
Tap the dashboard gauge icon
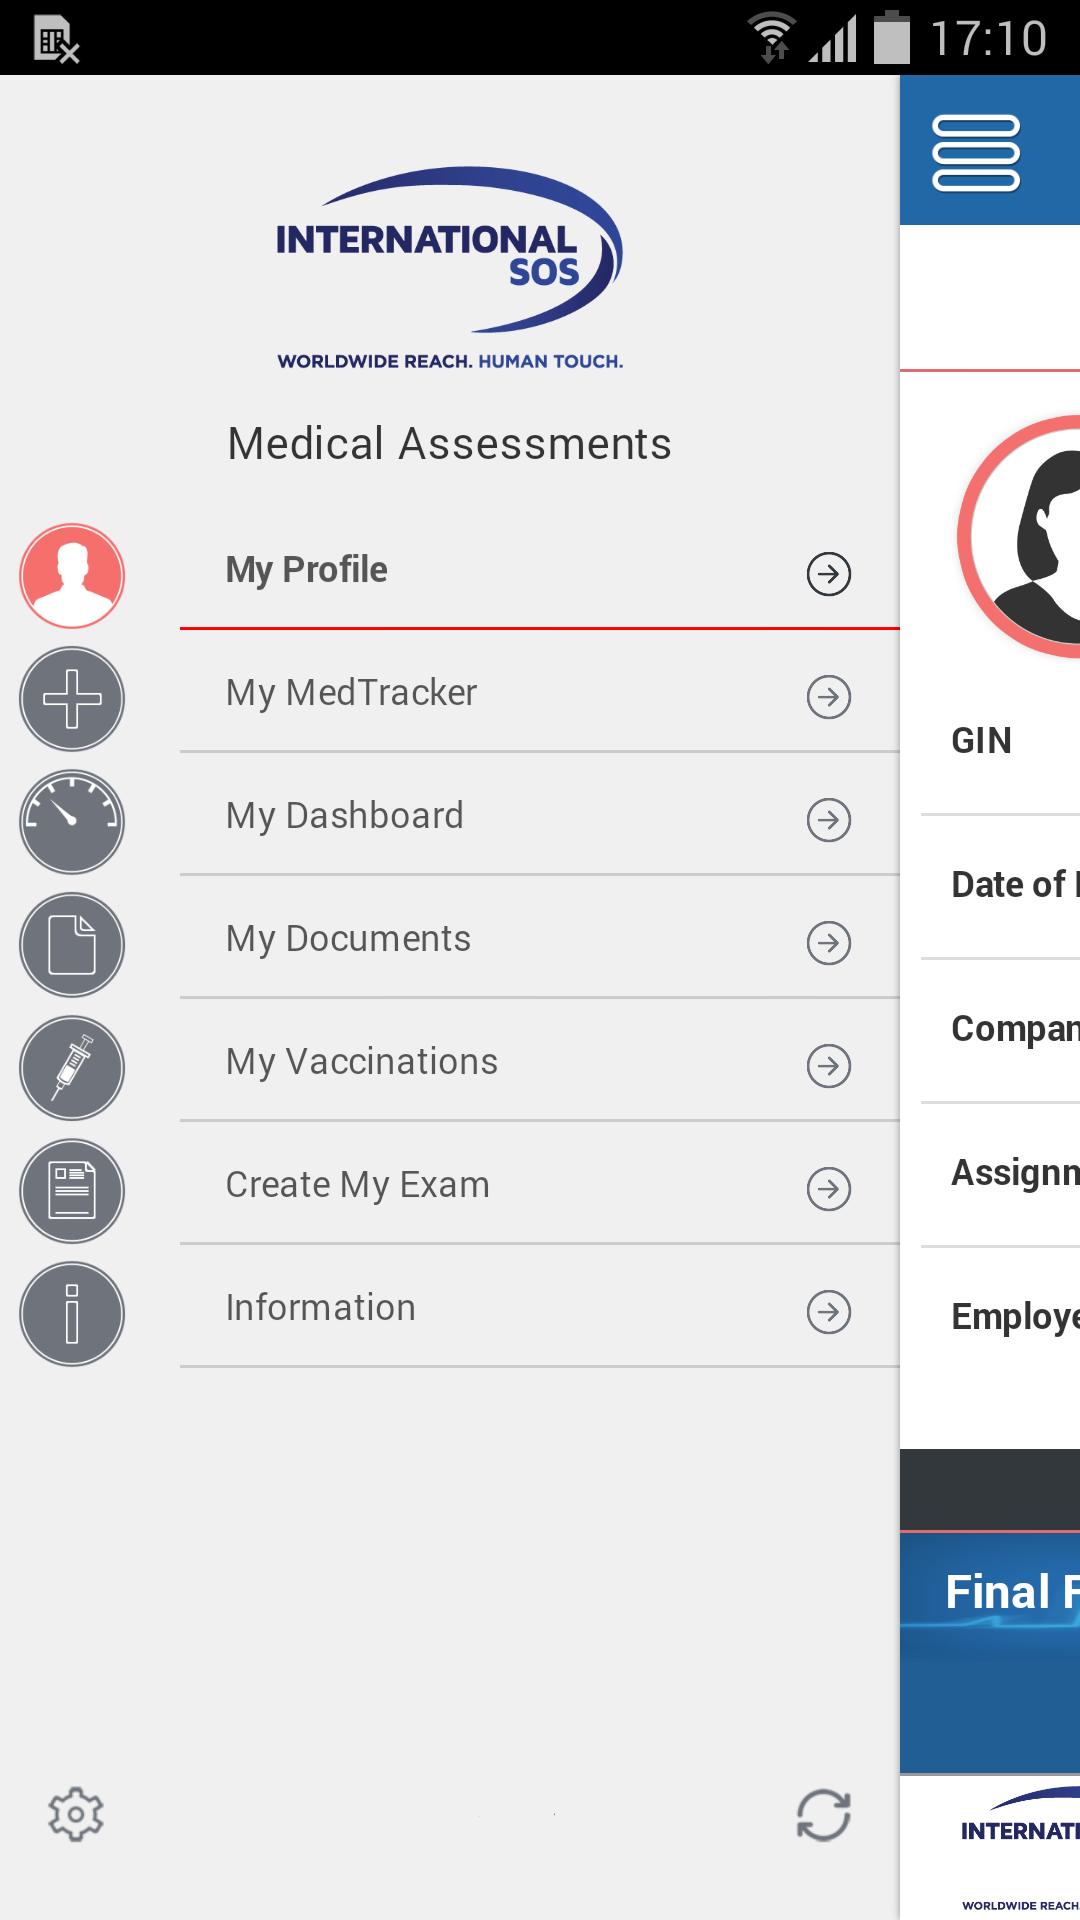[72, 822]
